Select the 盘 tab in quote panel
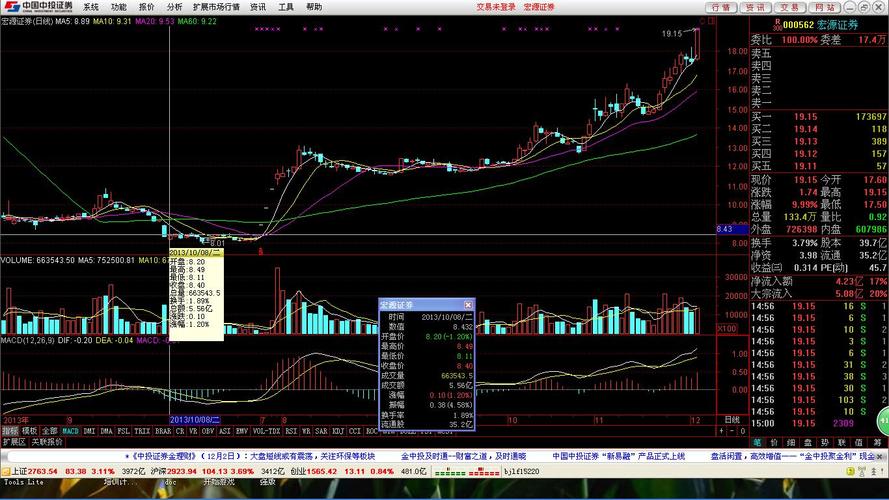The width and height of the screenshot is (889, 500). [808, 443]
